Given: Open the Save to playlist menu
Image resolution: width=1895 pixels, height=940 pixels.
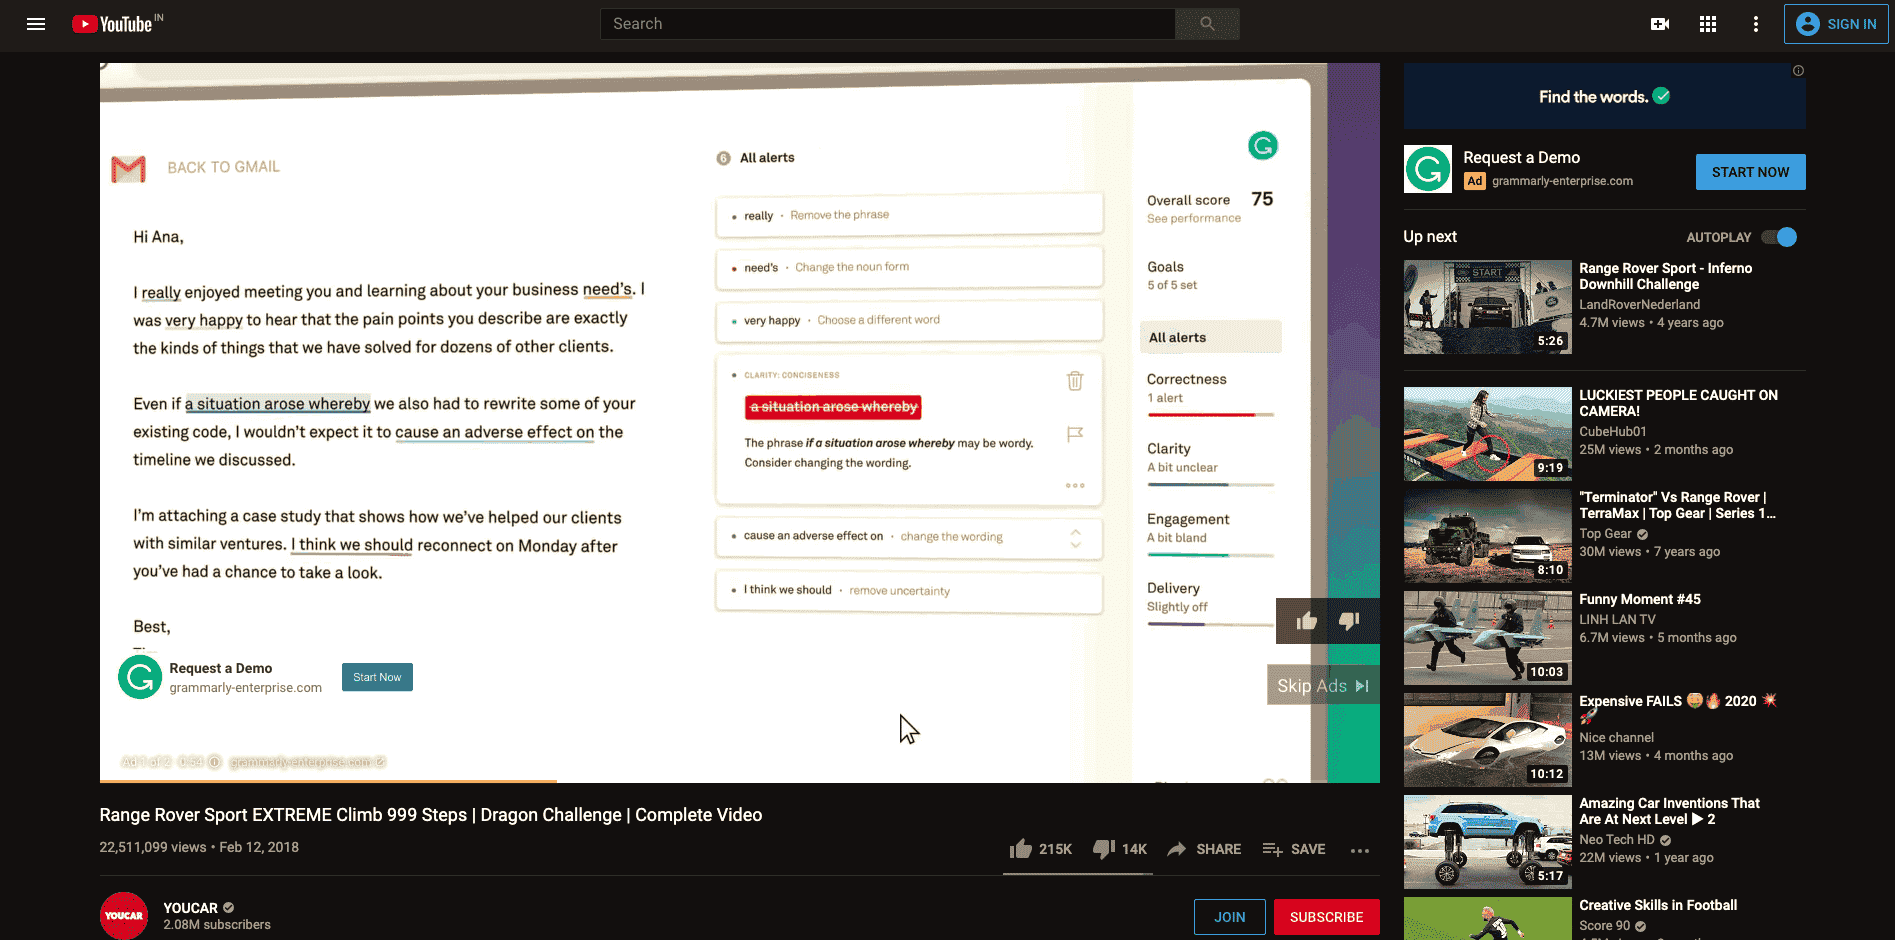Looking at the screenshot, I should (x=1294, y=849).
